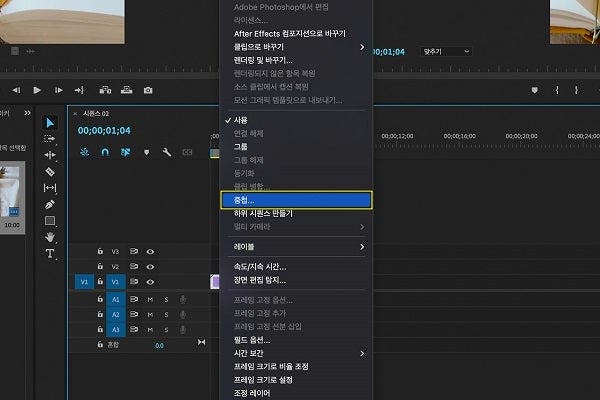This screenshot has height=400, width=600.
Task: Select the Type tool
Action: (x=50, y=253)
